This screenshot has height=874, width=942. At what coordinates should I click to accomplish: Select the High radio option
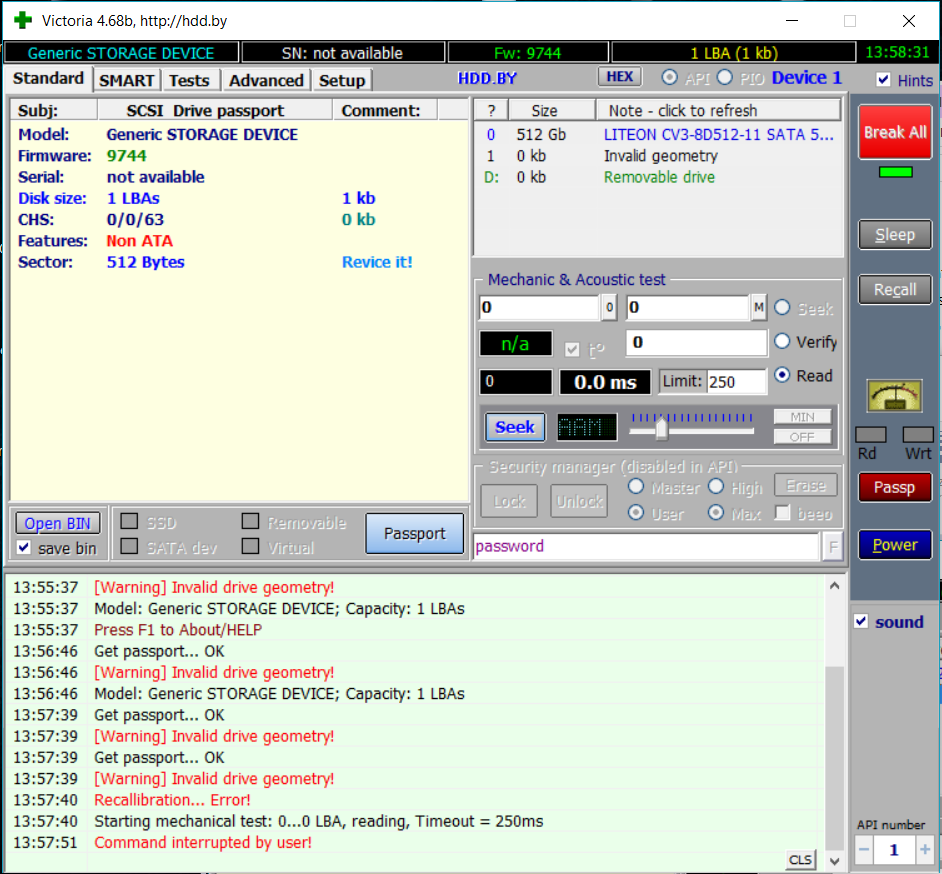tap(716, 487)
